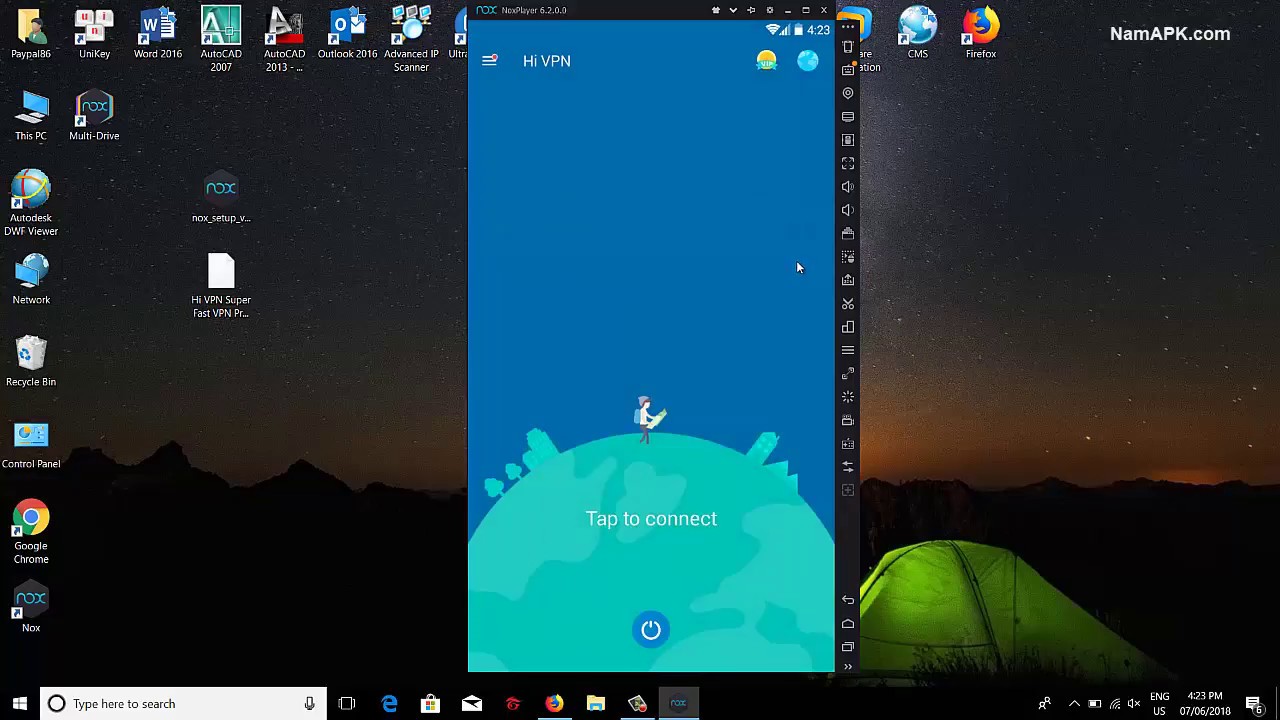The width and height of the screenshot is (1280, 720).
Task: Click Nox add APK file icon
Action: (x=848, y=280)
